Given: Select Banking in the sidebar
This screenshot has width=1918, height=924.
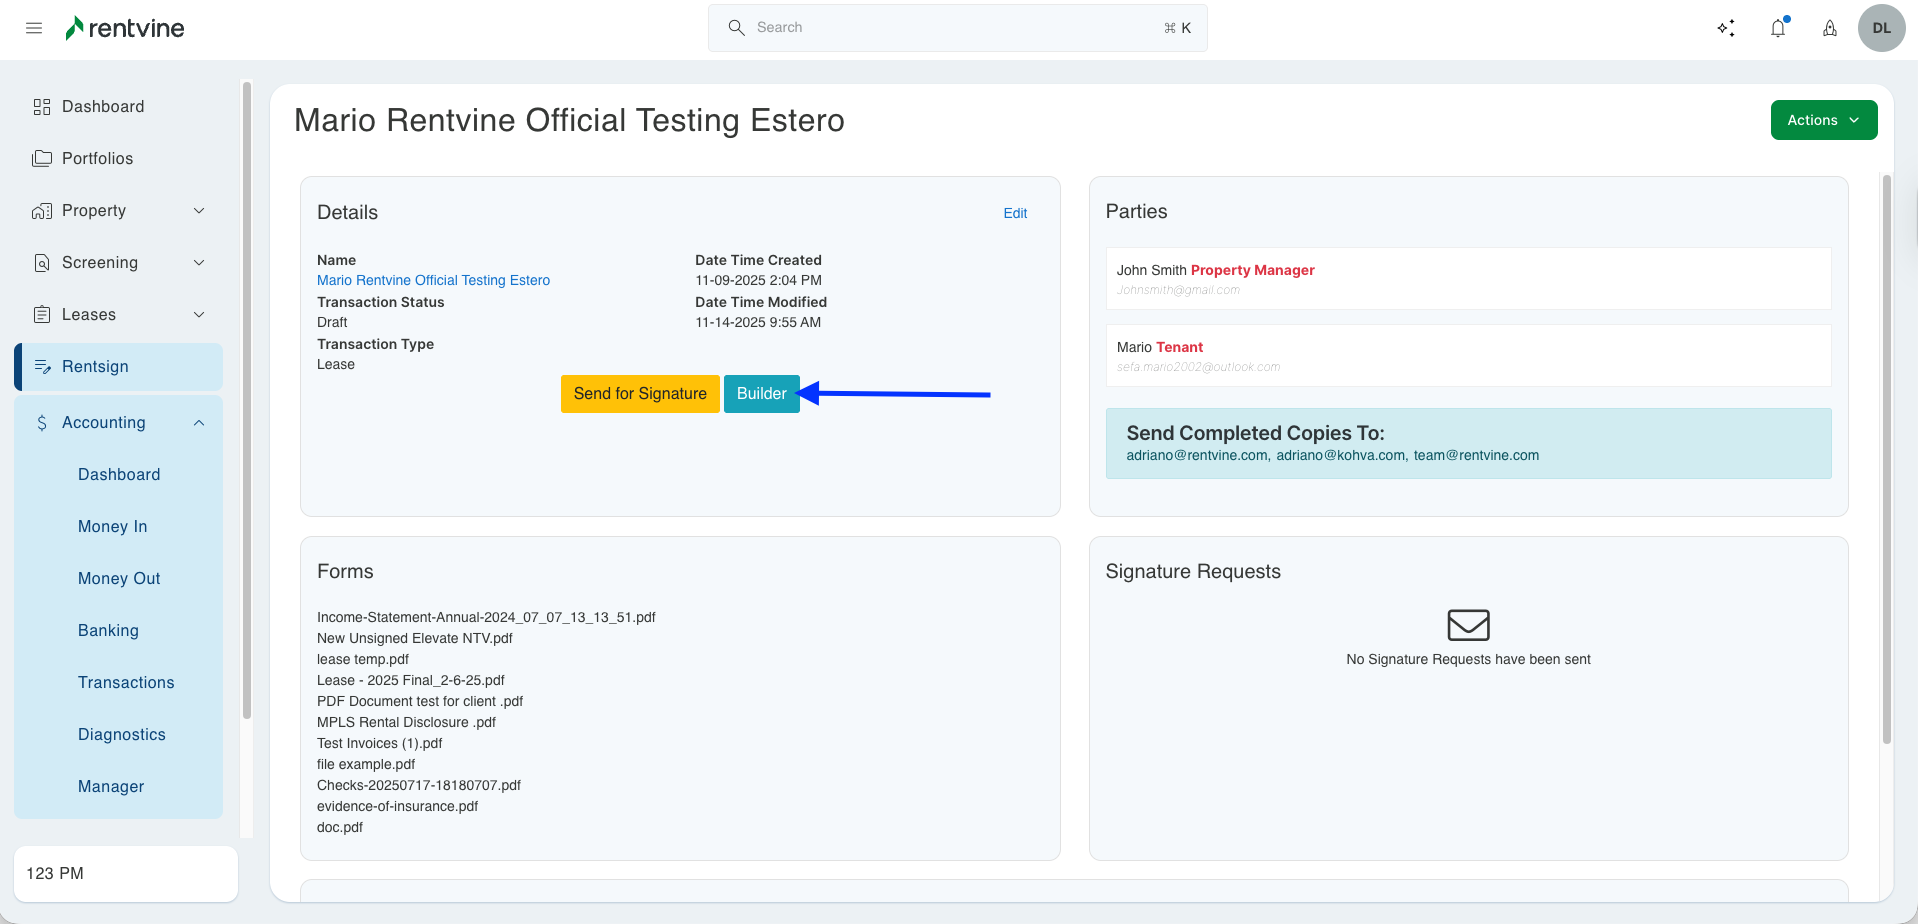Looking at the screenshot, I should click(108, 631).
